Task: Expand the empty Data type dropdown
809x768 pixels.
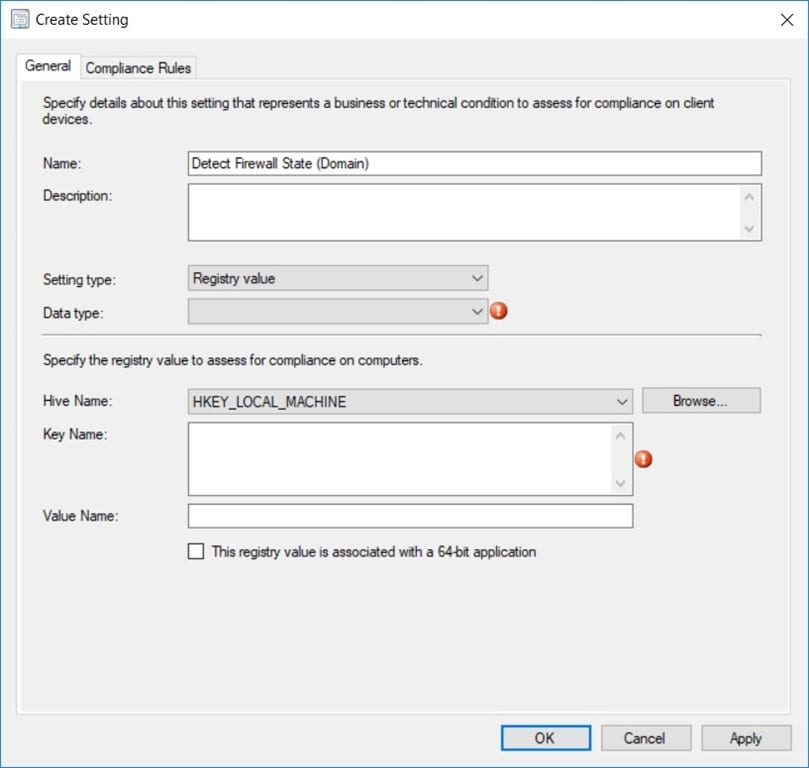Action: coord(338,312)
